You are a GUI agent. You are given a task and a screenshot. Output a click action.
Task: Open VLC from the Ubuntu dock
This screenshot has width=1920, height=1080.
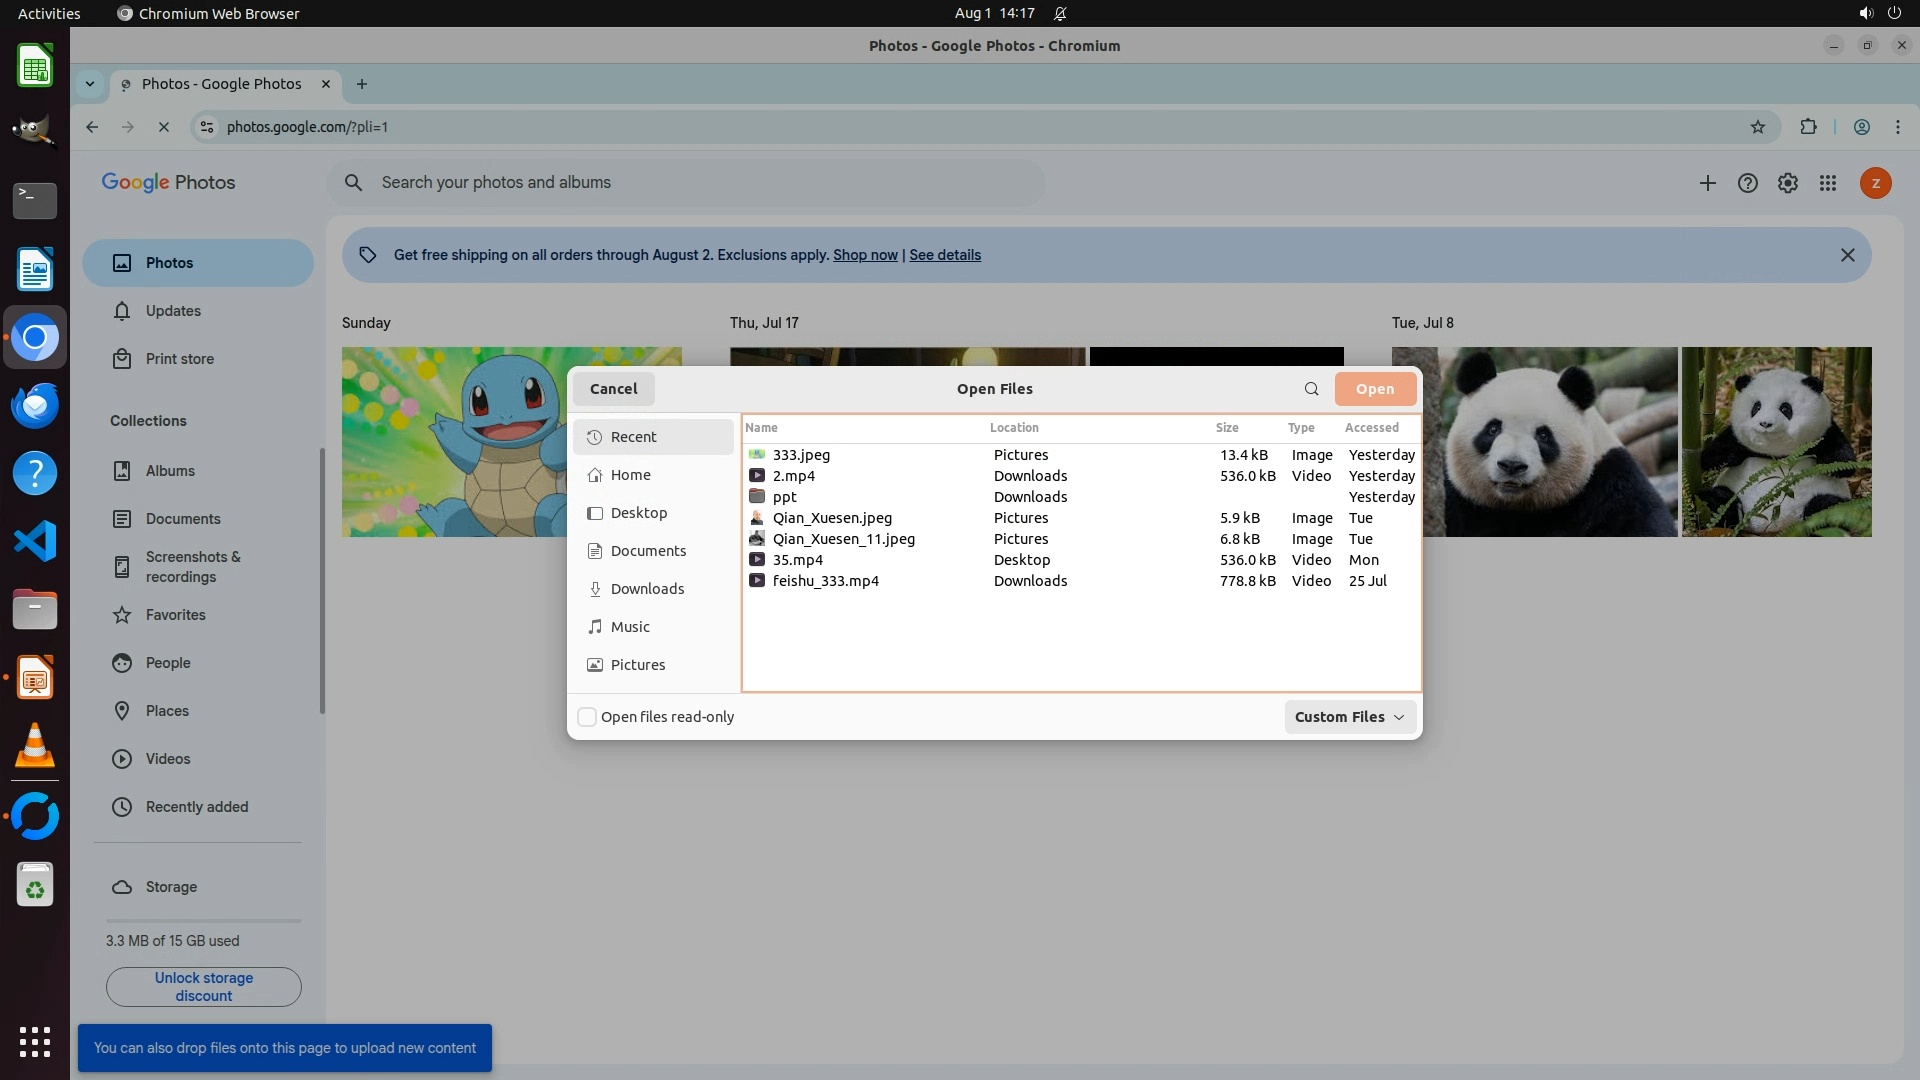pos(35,746)
